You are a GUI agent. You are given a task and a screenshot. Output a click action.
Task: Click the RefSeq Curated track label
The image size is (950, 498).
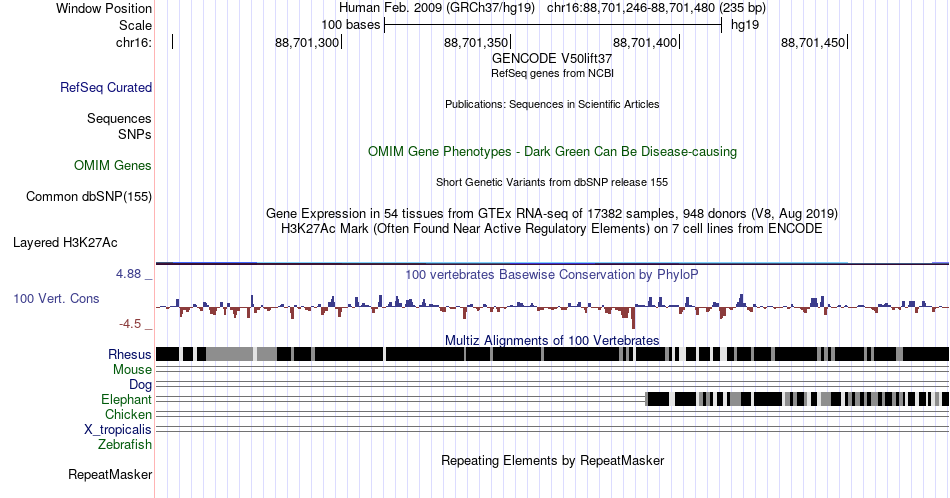coord(106,87)
